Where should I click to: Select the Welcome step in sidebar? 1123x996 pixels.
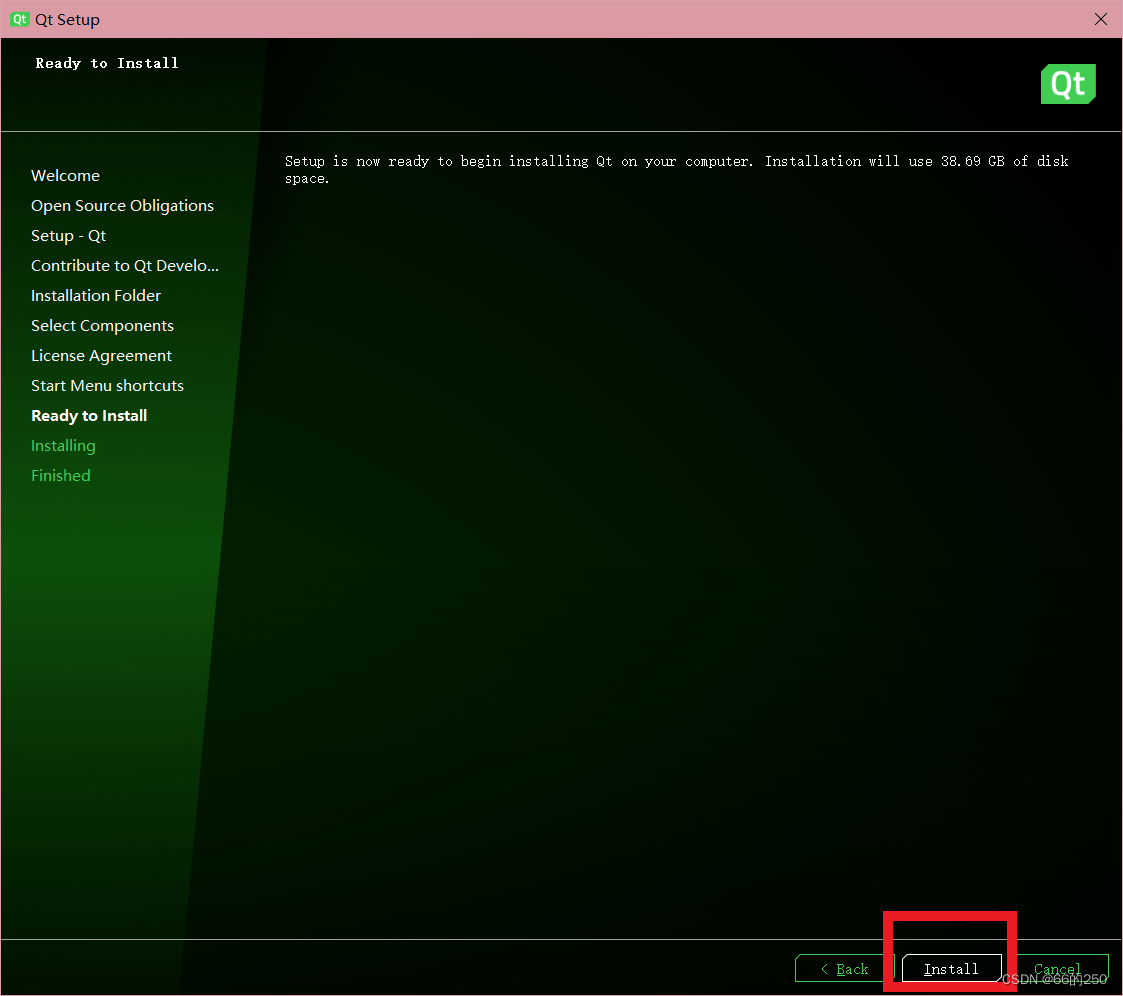[x=65, y=175]
